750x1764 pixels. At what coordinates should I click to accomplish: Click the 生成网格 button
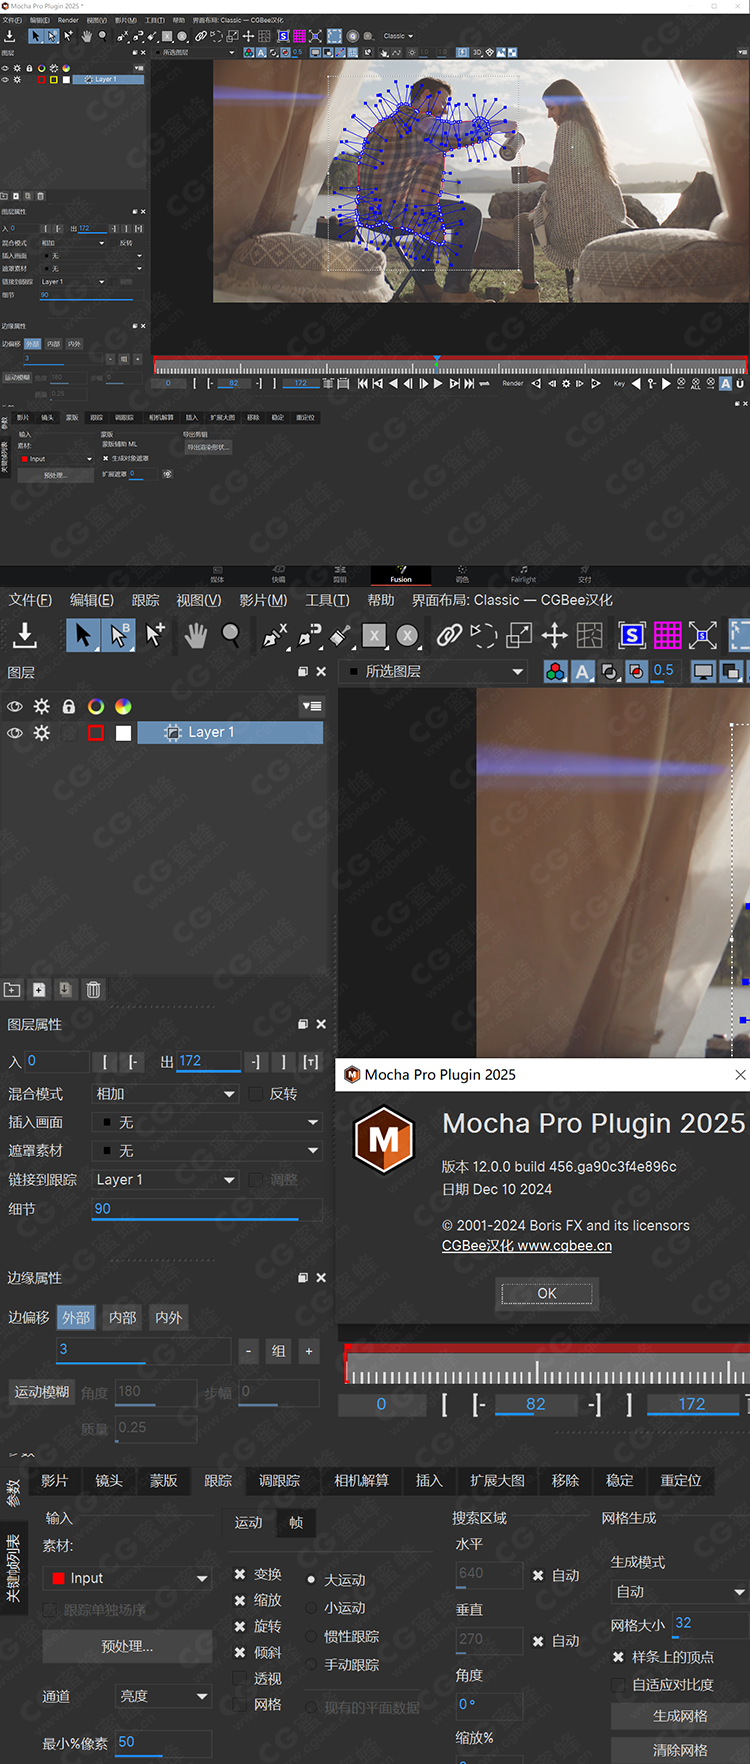click(680, 1716)
